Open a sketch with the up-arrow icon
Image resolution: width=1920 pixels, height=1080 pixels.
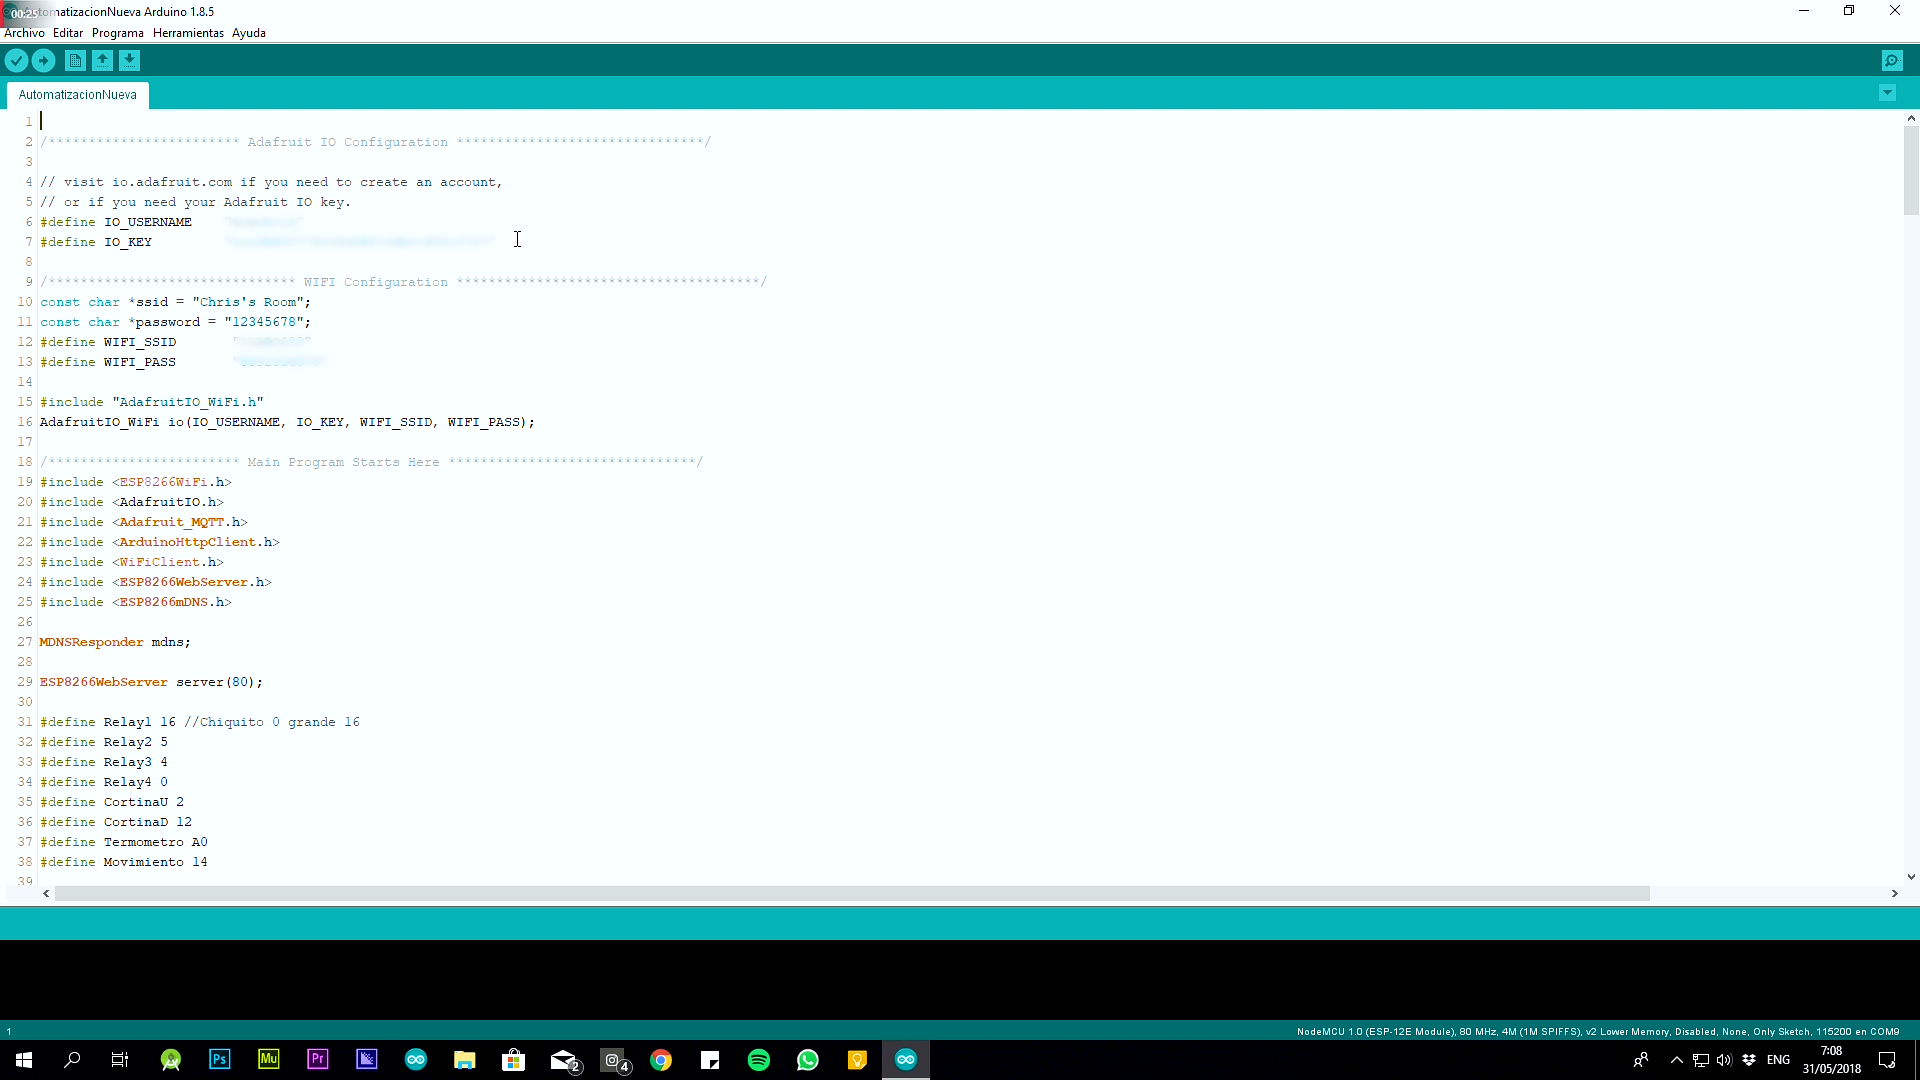pos(102,61)
